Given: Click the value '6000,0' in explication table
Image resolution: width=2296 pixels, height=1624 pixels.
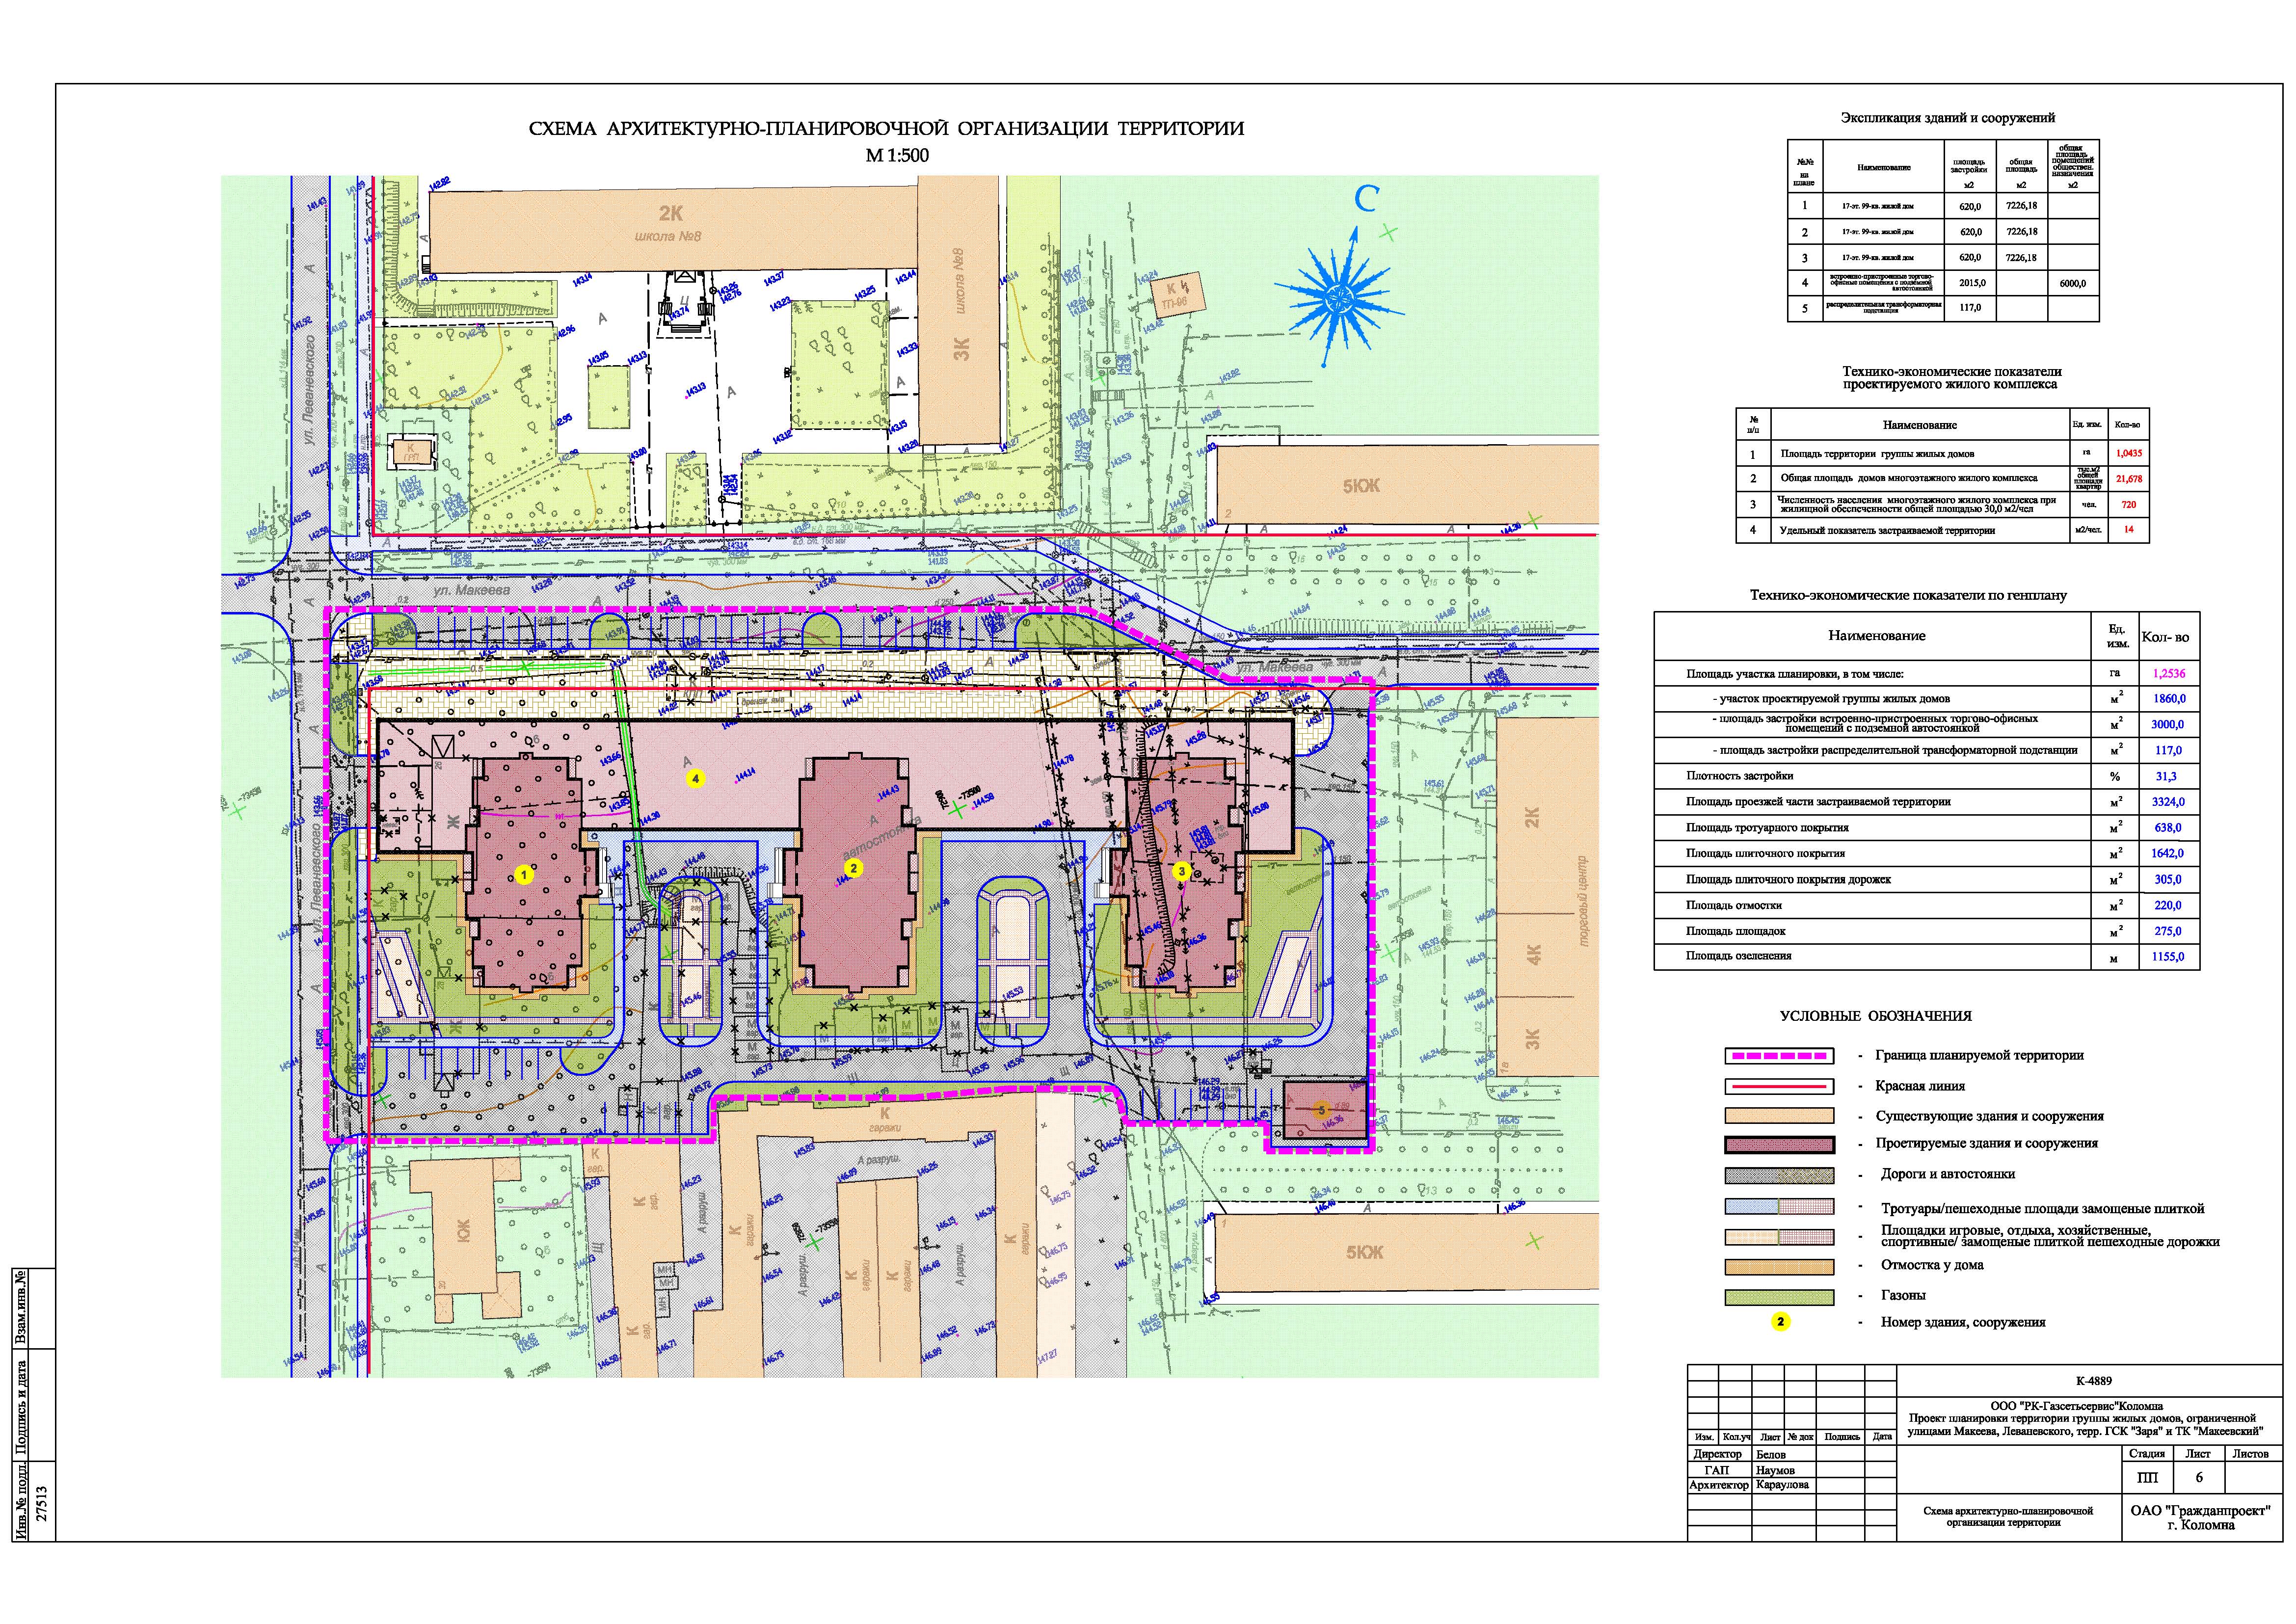Looking at the screenshot, I should click(x=2072, y=283).
